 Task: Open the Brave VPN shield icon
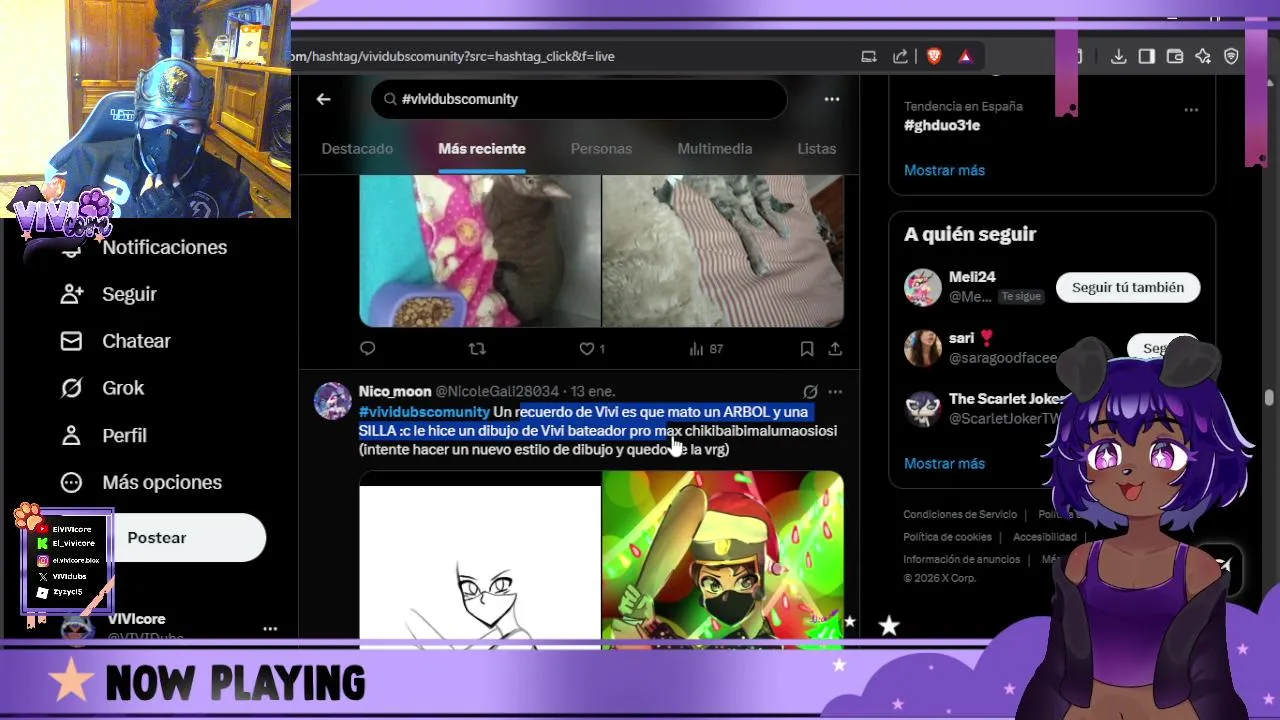coord(1231,57)
